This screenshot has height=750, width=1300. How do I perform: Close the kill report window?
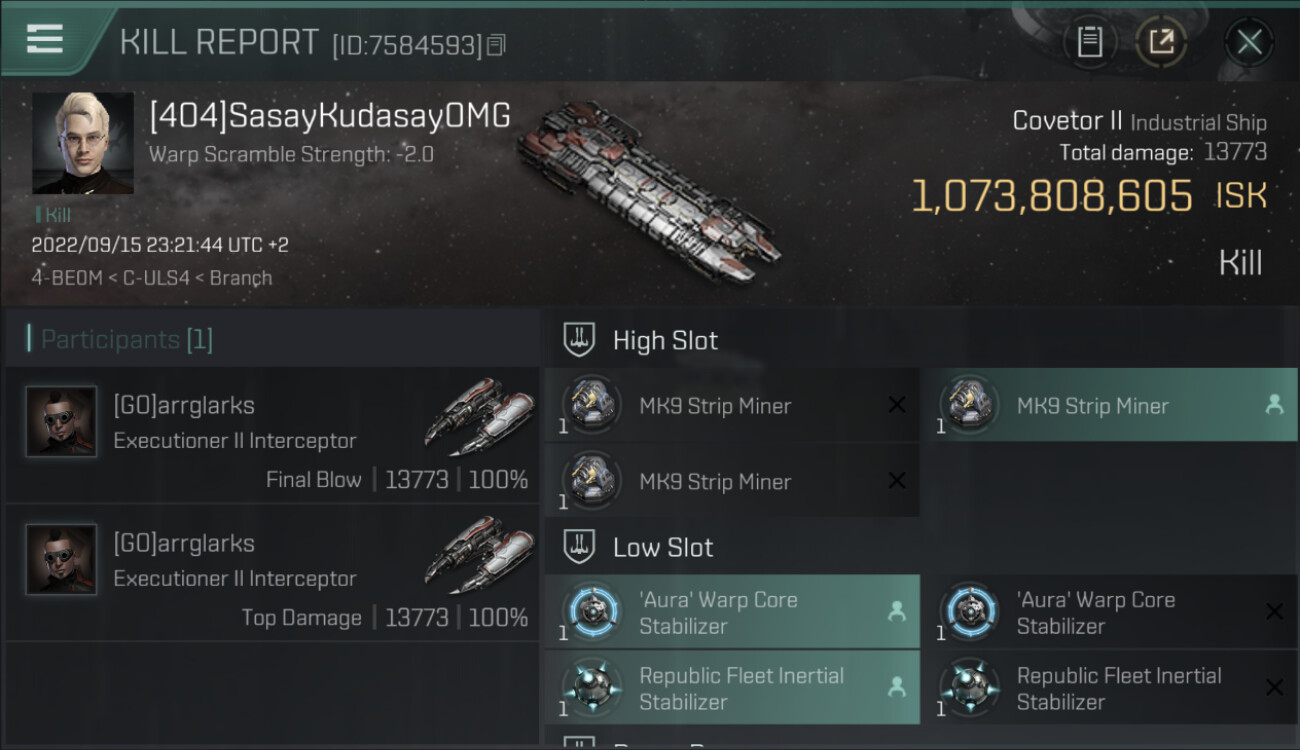click(x=1248, y=42)
